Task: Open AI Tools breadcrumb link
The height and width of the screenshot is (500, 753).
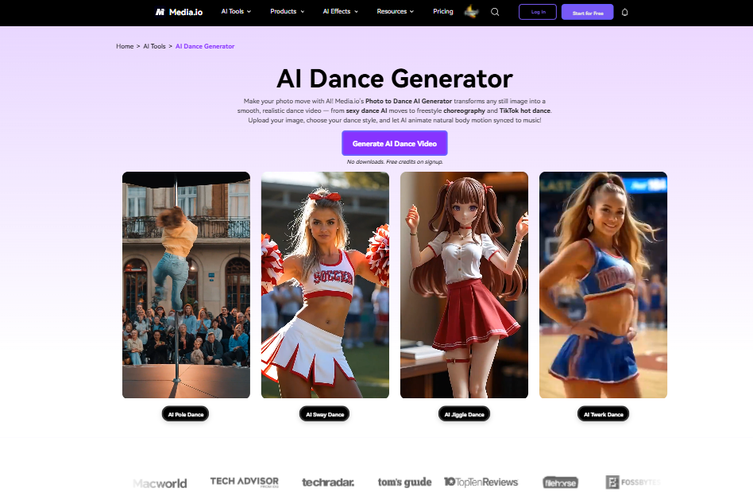Action: coord(154,46)
